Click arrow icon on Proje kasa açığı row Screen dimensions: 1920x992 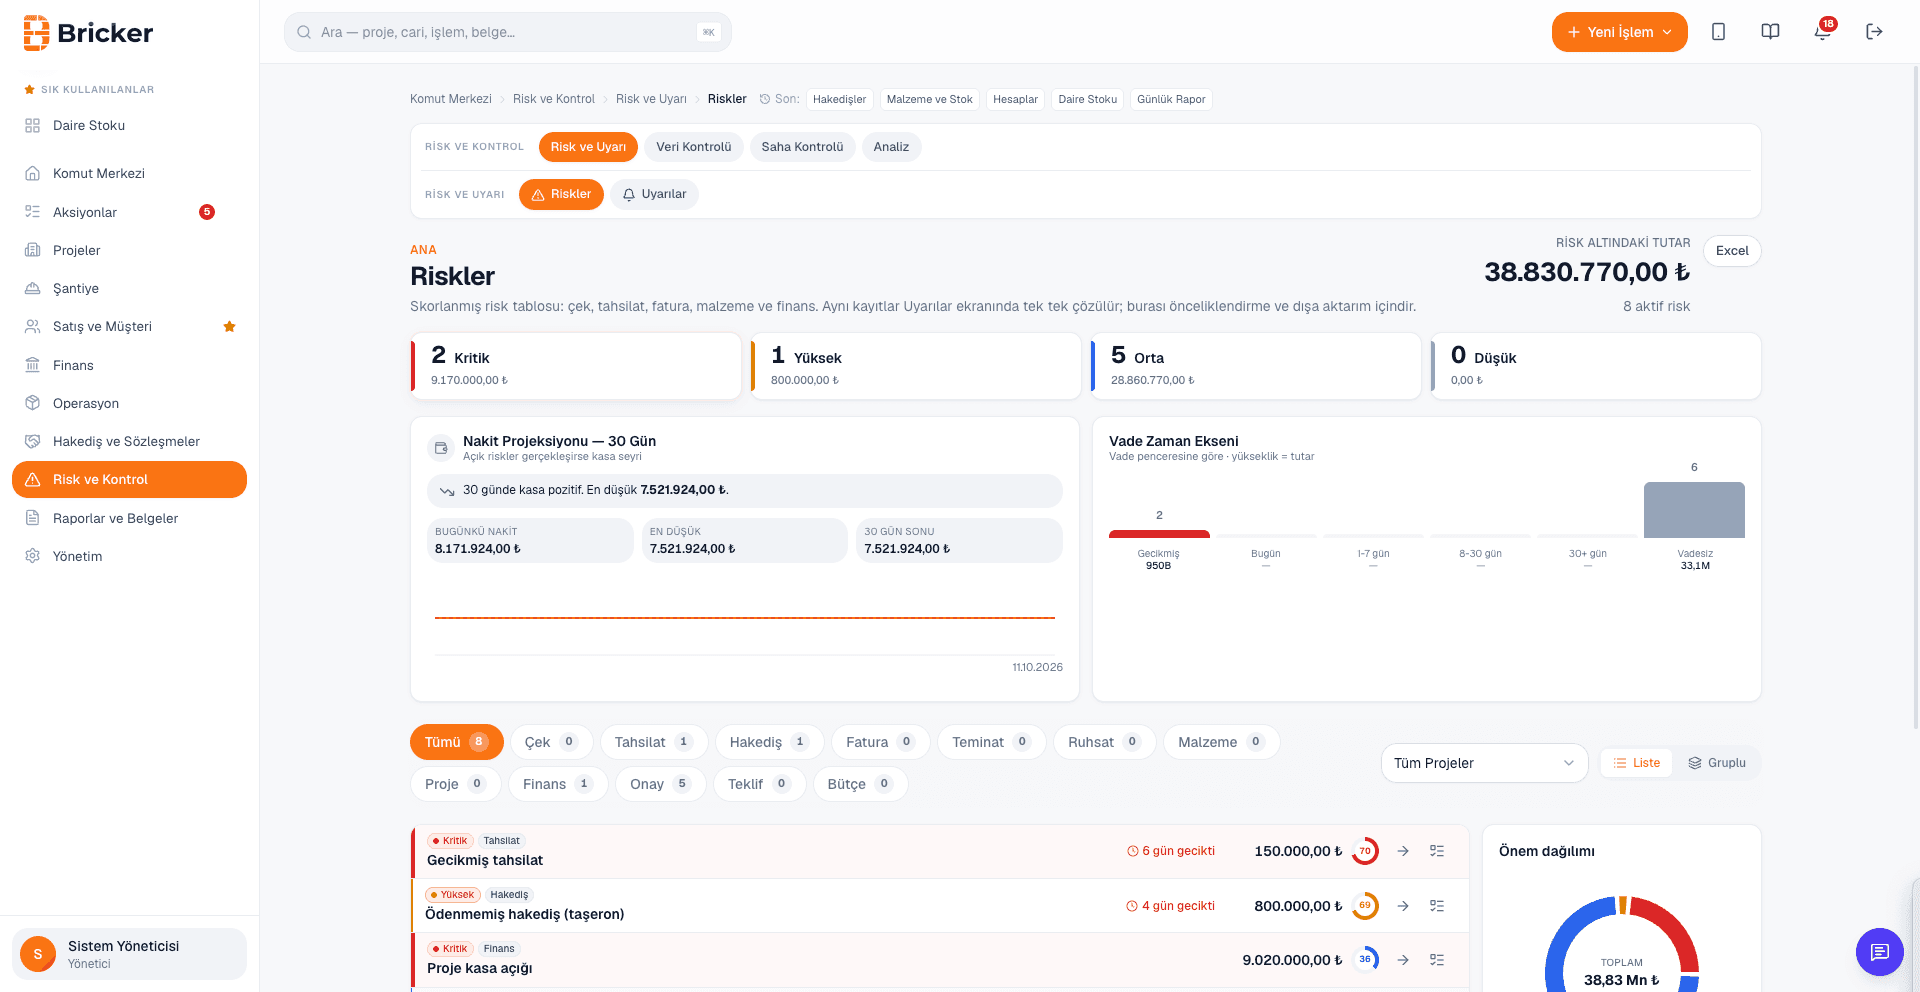pos(1403,960)
